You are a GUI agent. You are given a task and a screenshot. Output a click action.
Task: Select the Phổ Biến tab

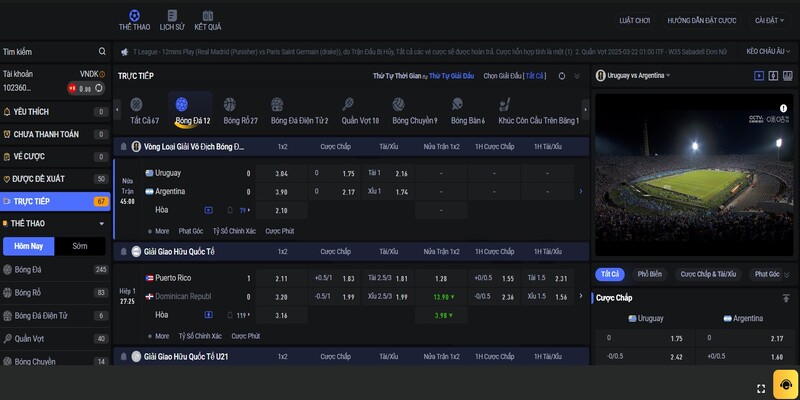point(650,273)
